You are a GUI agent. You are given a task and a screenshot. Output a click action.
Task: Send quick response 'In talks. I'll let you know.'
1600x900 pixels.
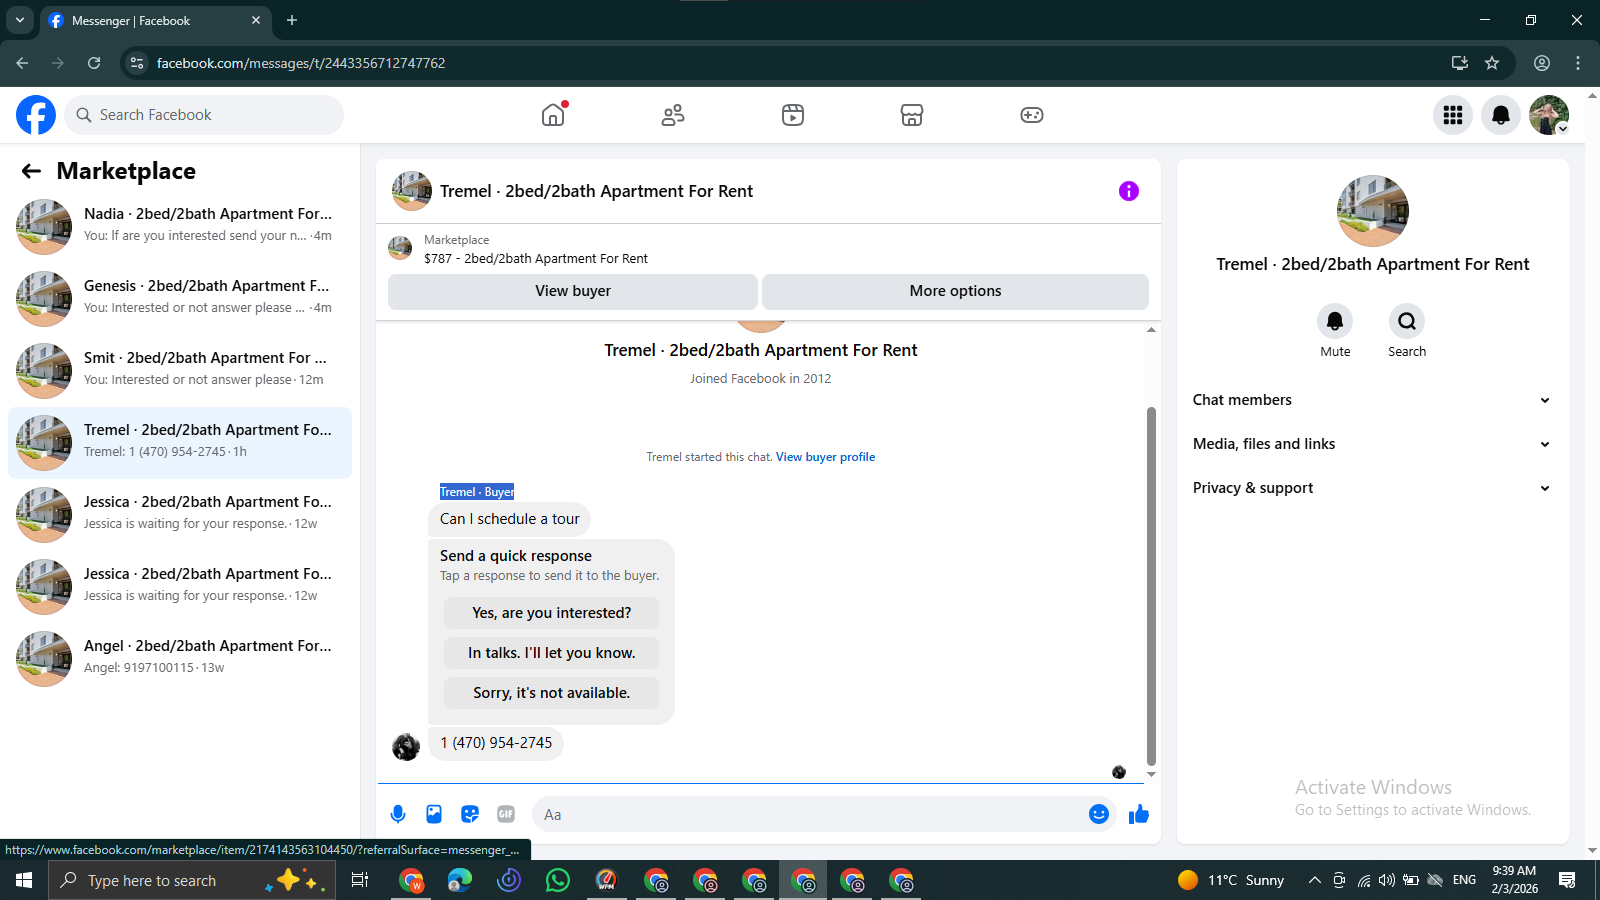point(551,653)
